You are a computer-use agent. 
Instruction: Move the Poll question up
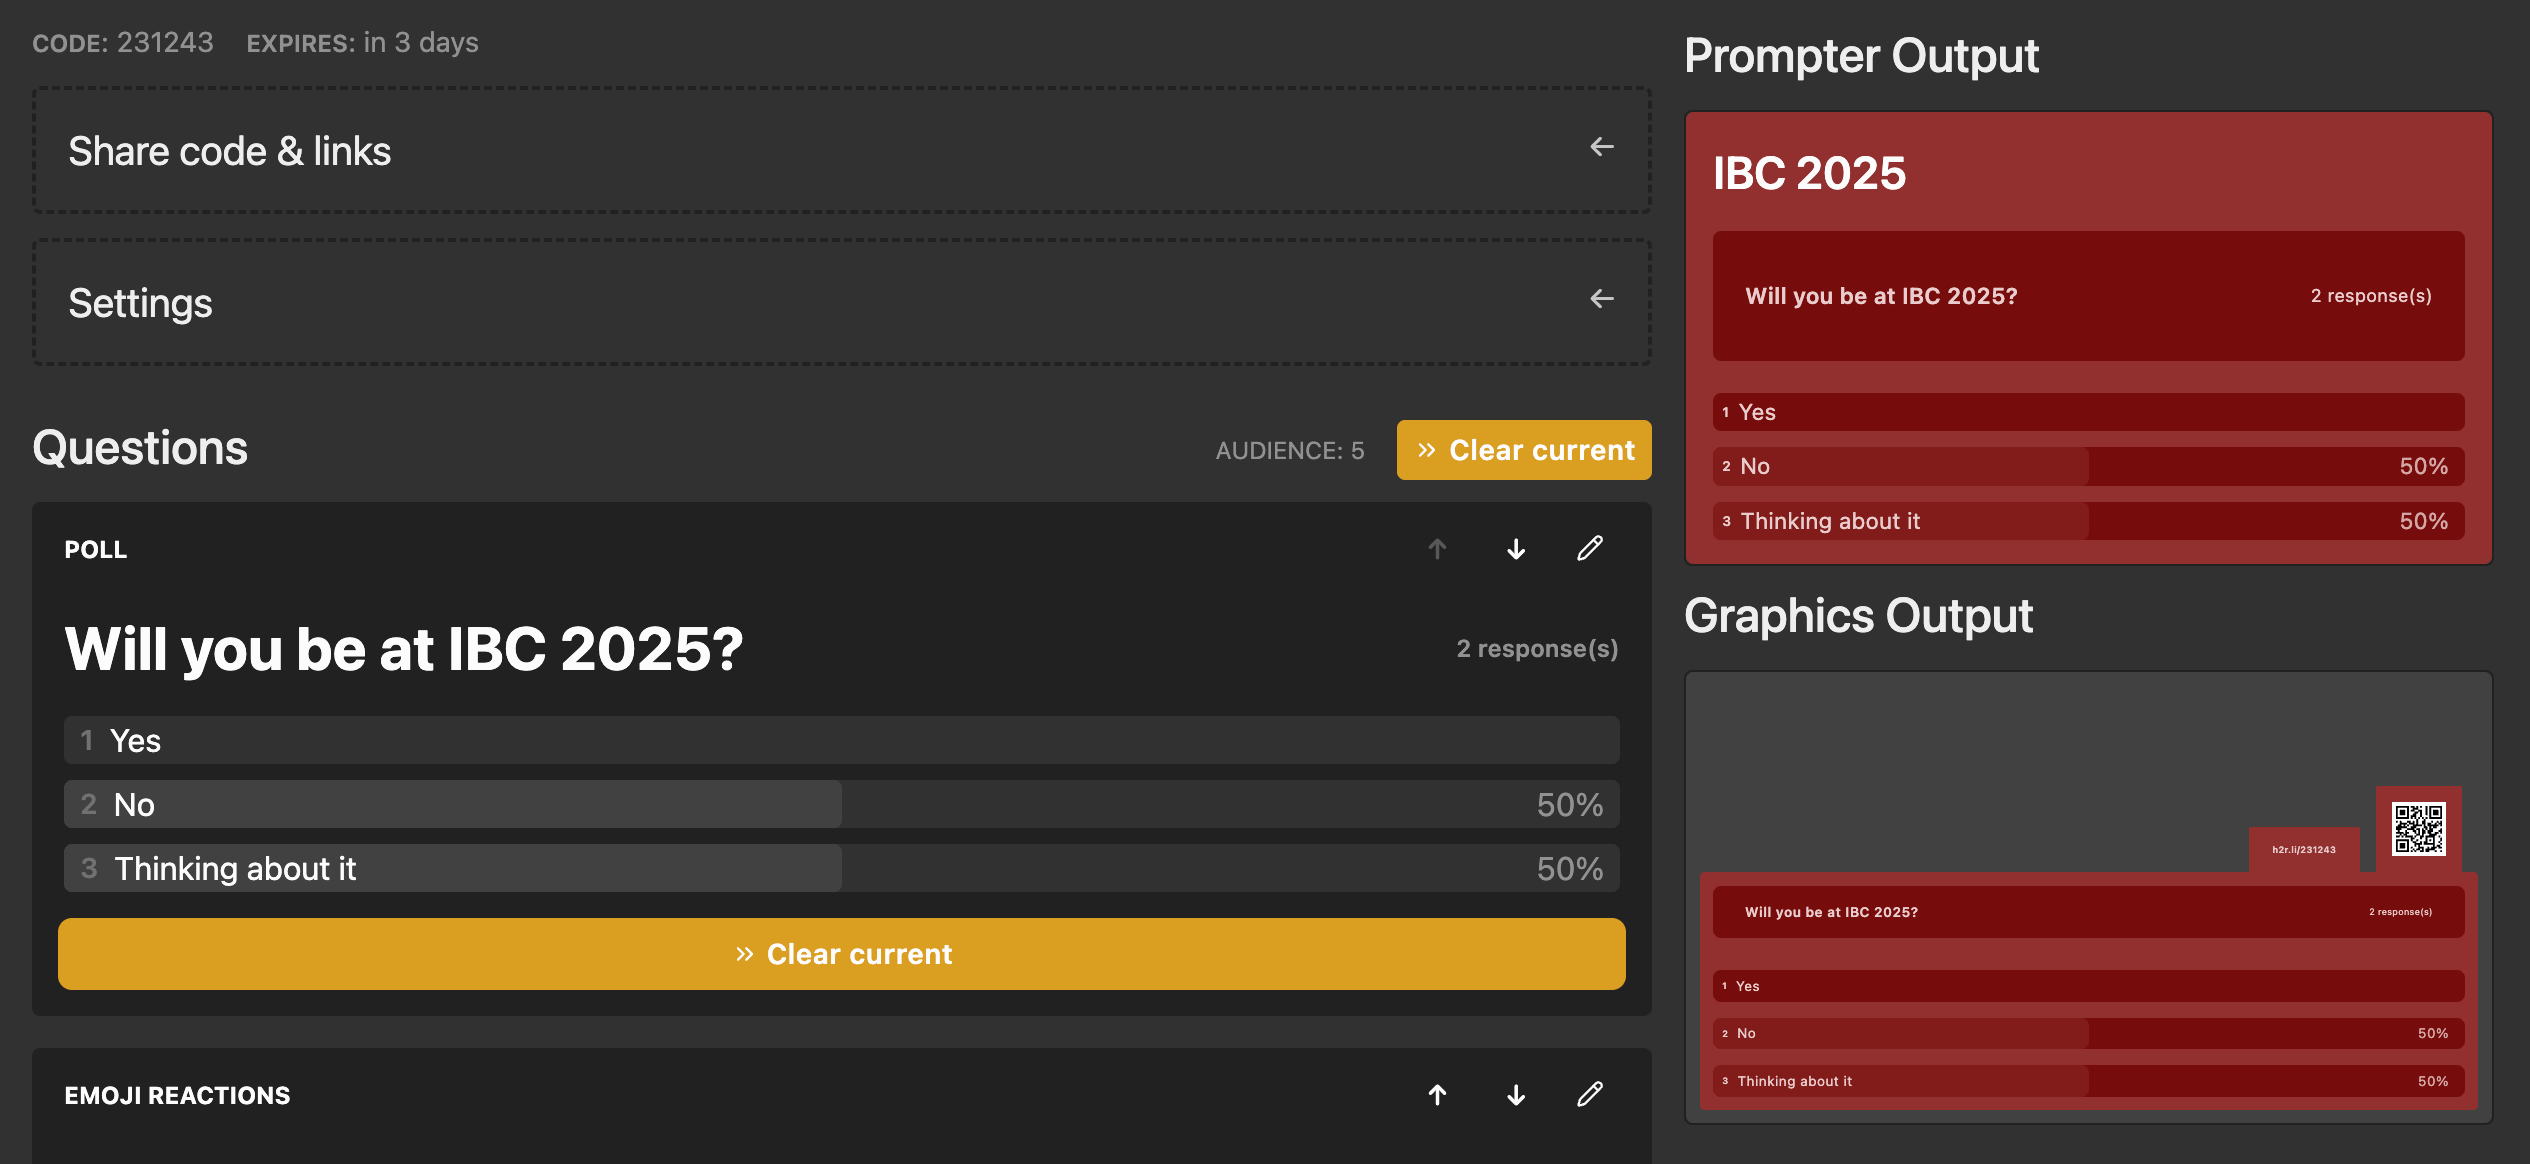tap(1437, 549)
